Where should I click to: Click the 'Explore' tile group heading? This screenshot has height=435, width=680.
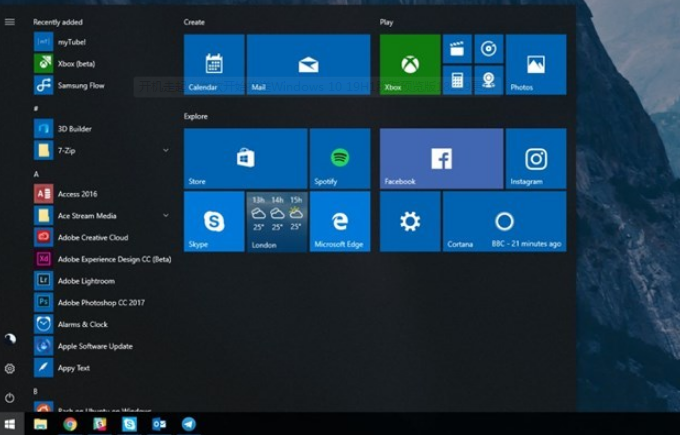(196, 116)
